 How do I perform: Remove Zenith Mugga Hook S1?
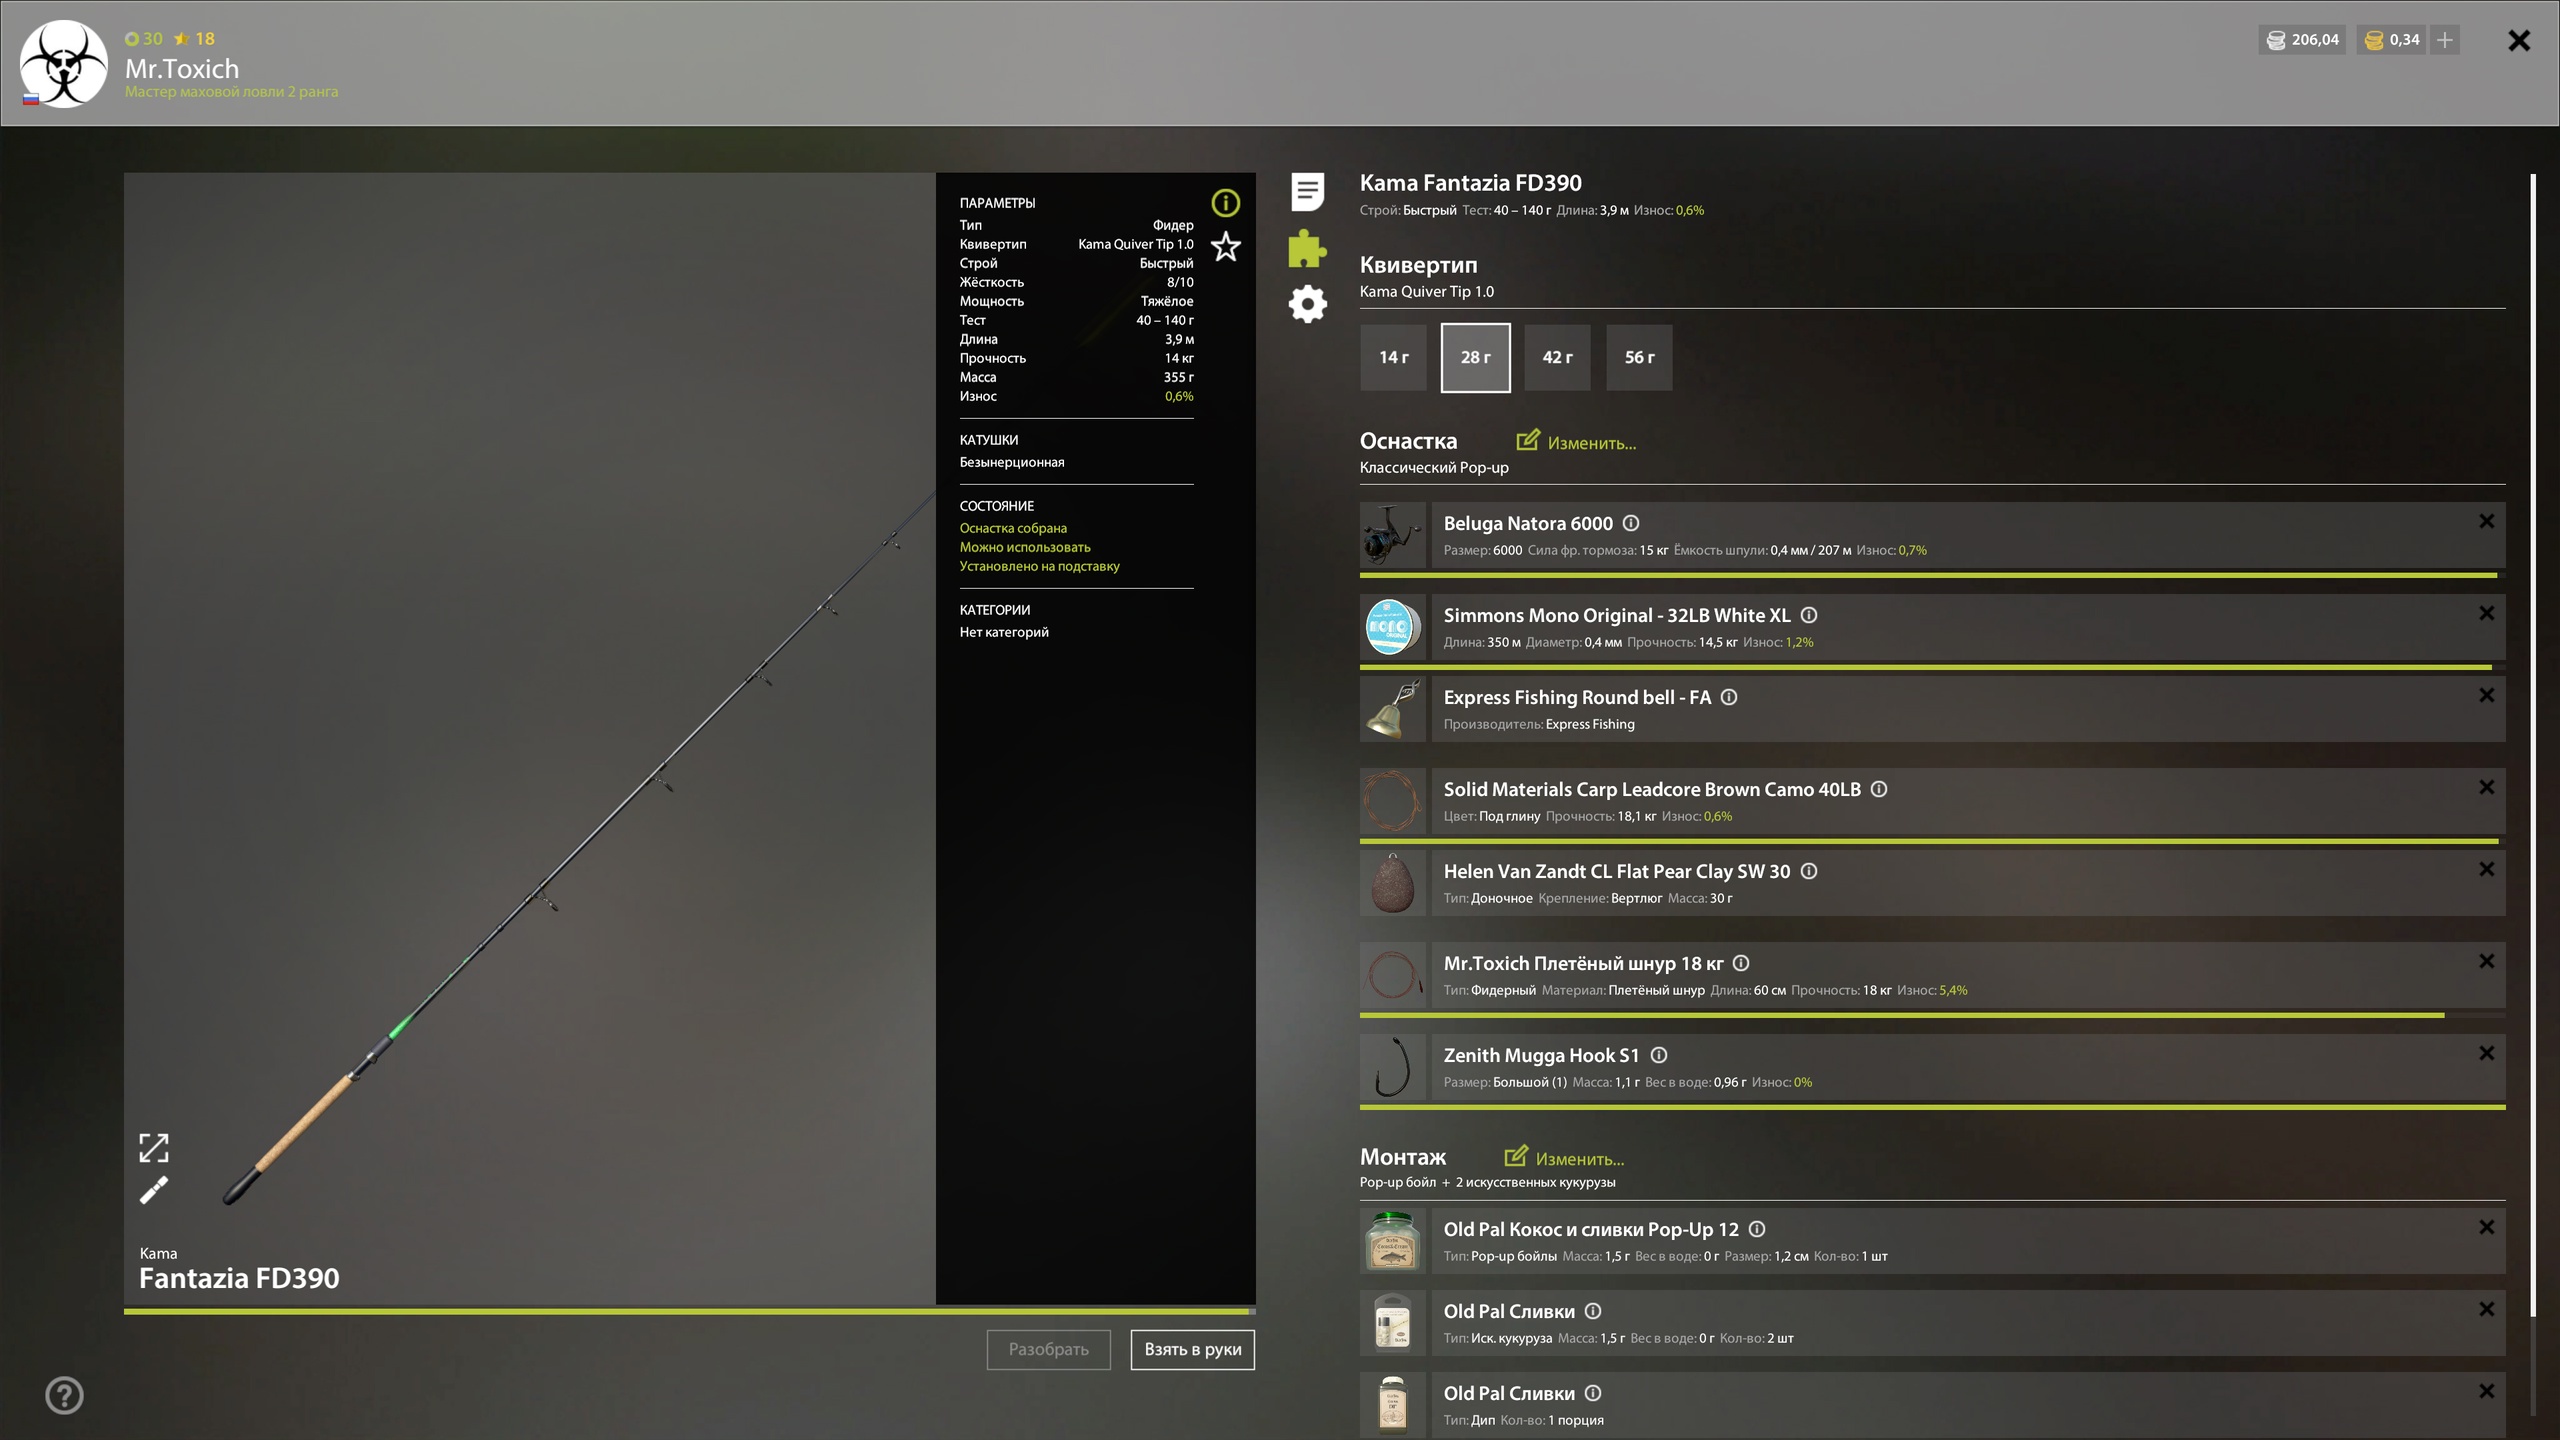point(2487,1053)
